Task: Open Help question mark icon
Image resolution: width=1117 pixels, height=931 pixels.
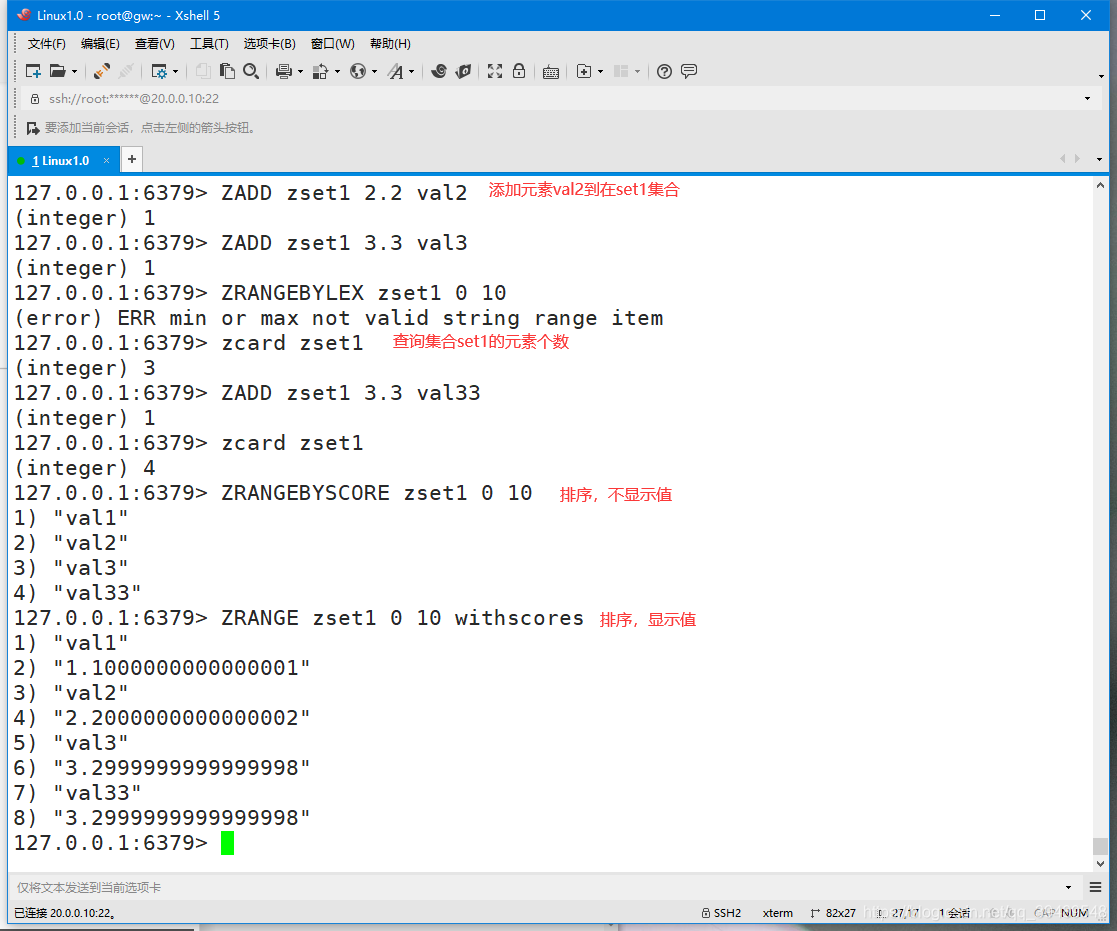Action: tap(664, 71)
